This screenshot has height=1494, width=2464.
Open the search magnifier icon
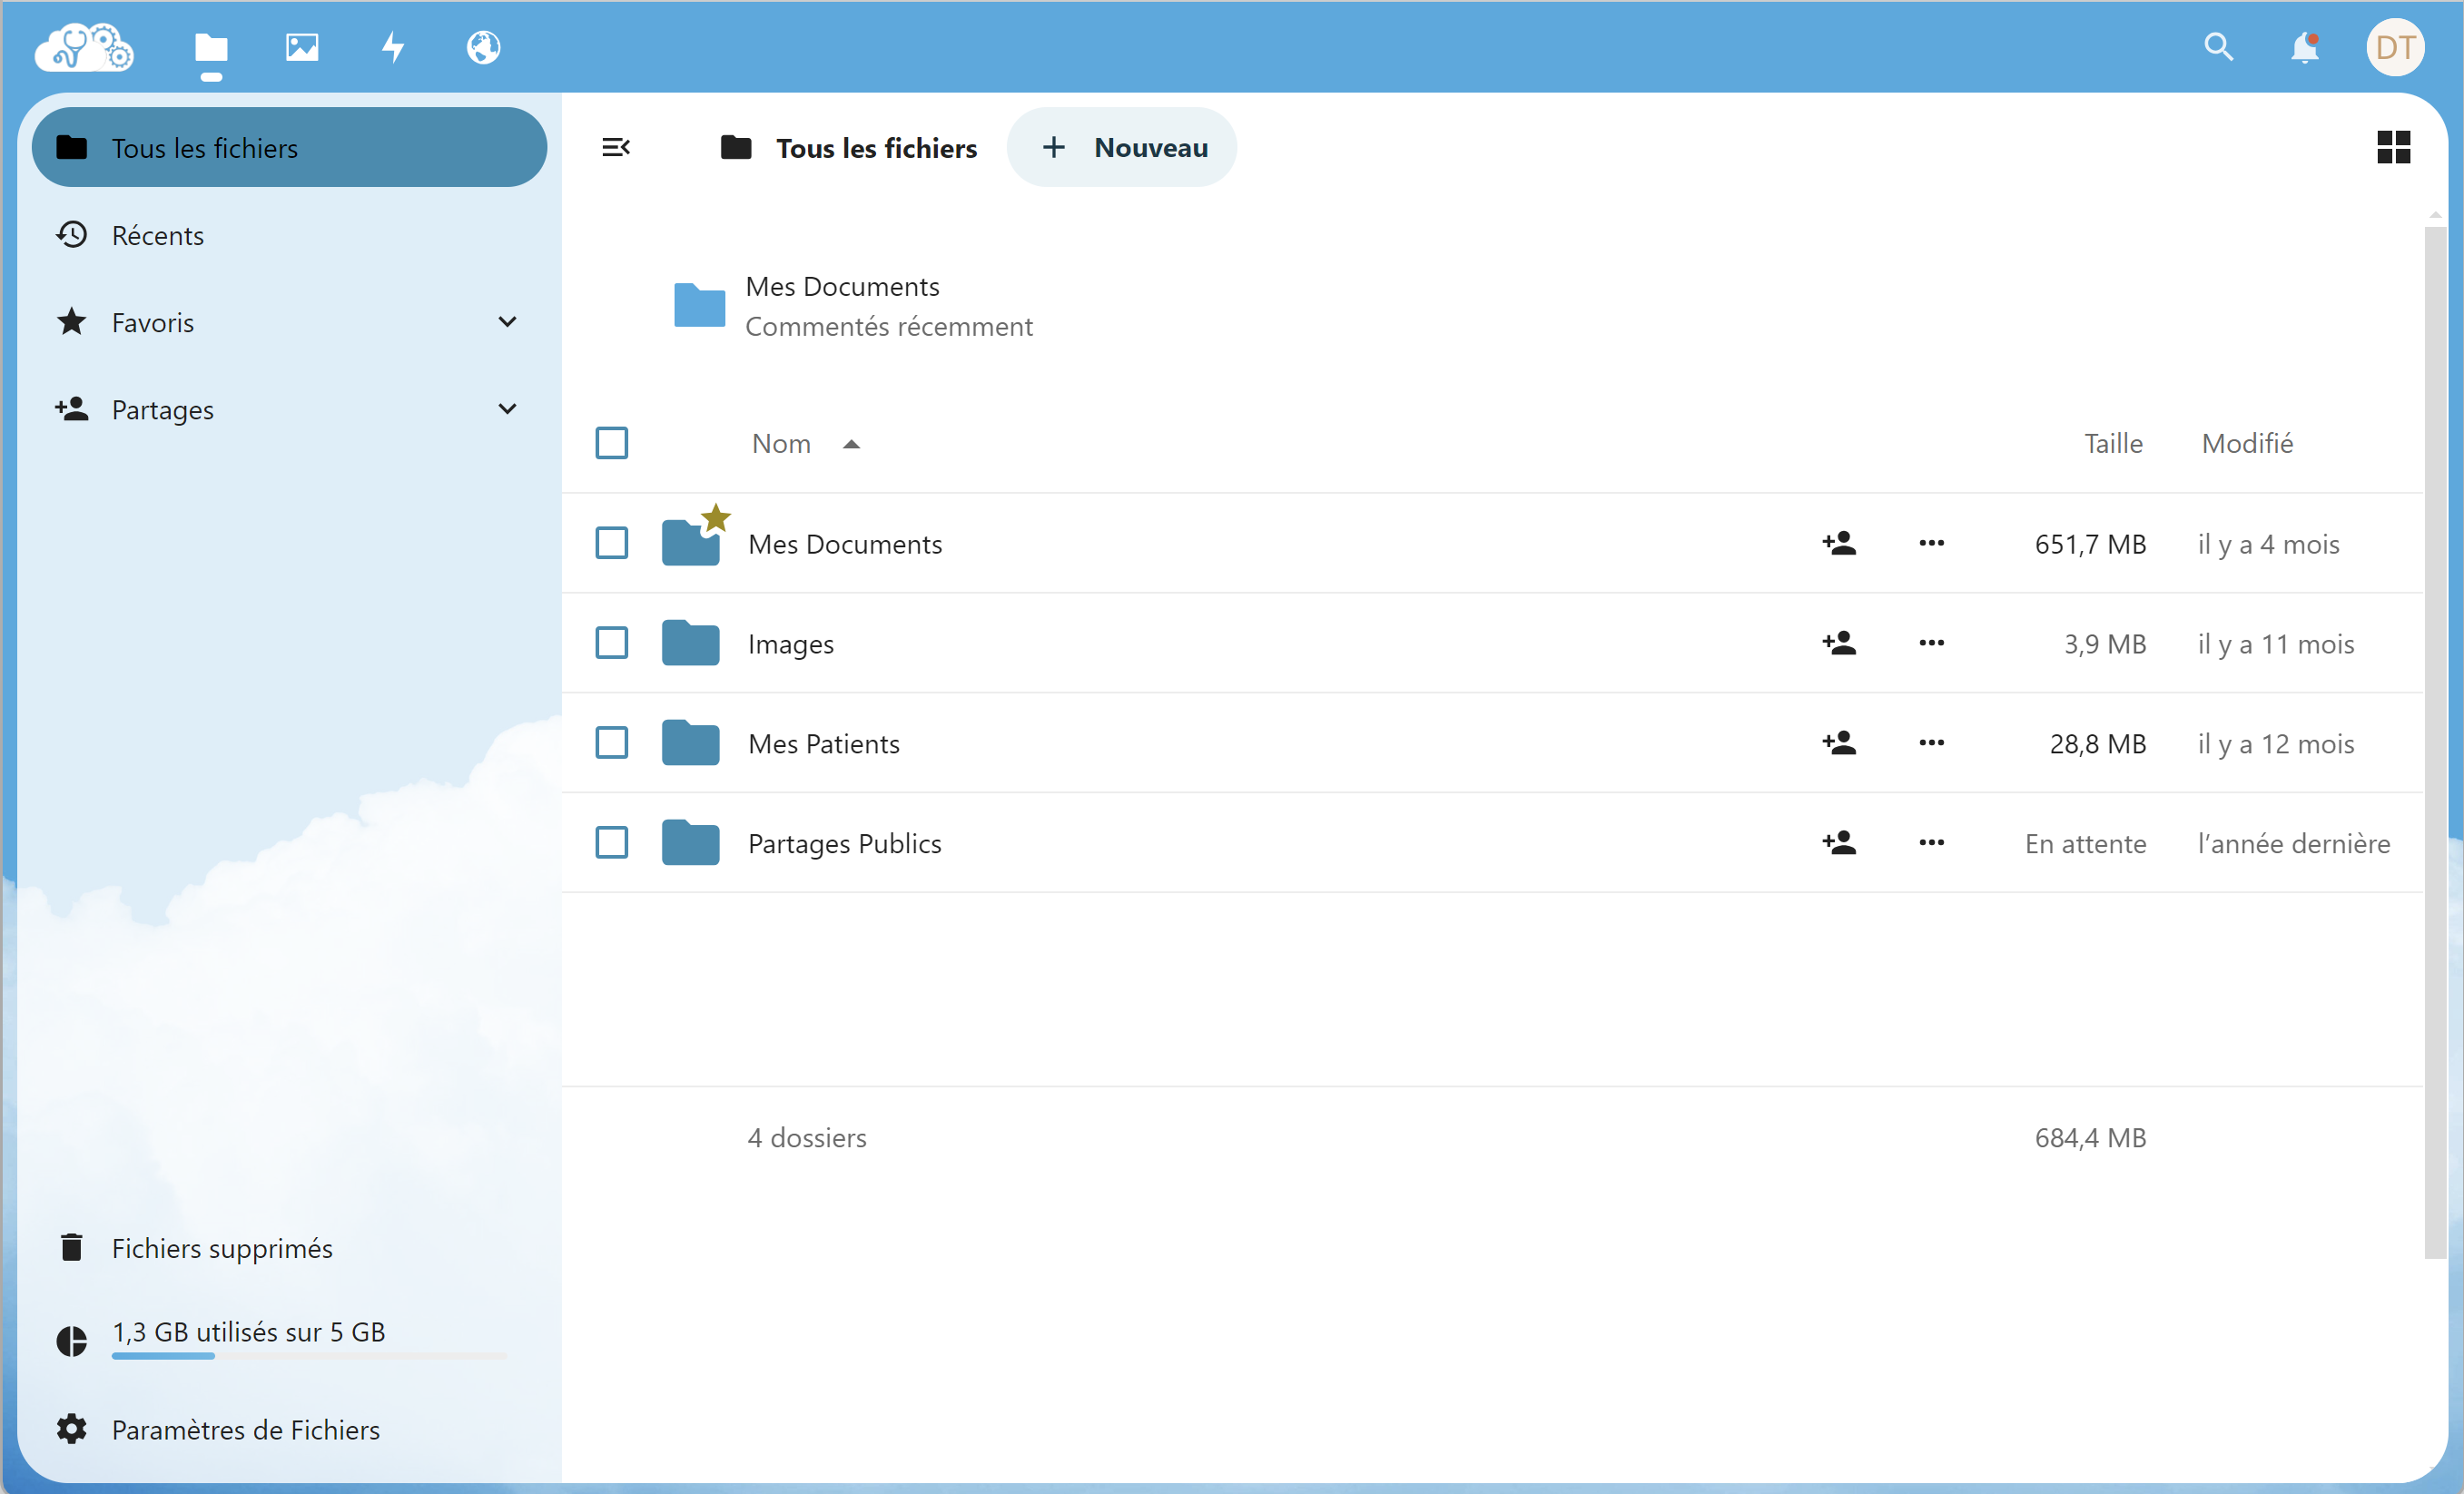[2218, 47]
